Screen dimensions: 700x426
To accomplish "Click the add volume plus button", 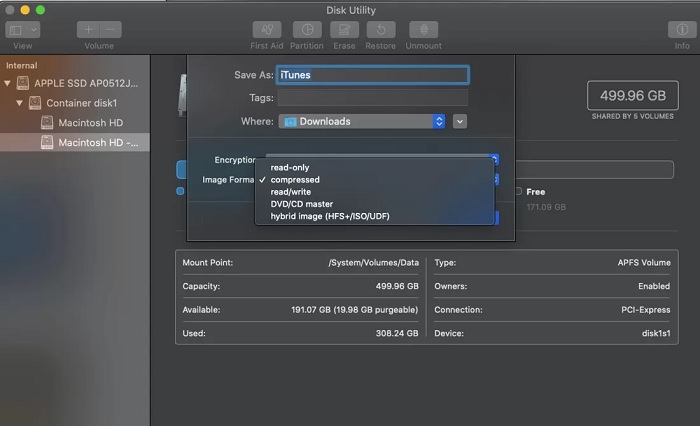I will click(89, 30).
